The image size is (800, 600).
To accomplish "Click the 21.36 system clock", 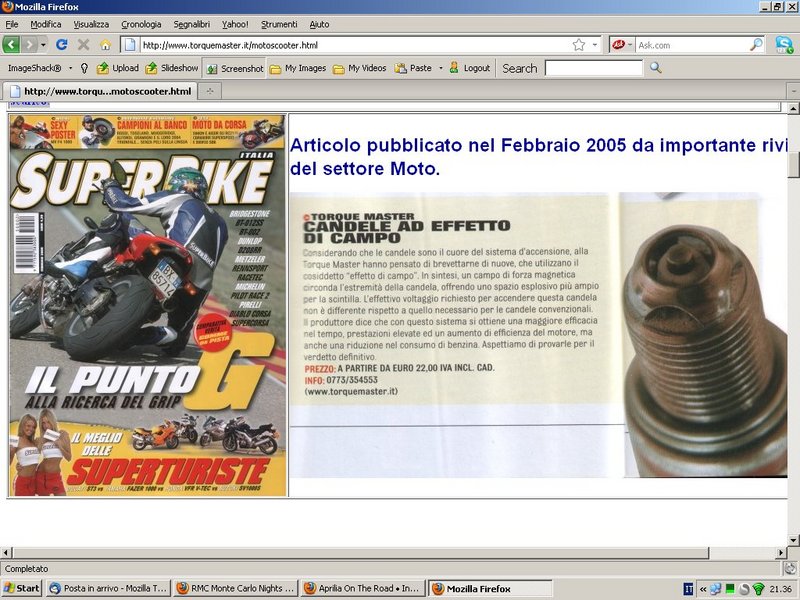I will [x=781, y=589].
